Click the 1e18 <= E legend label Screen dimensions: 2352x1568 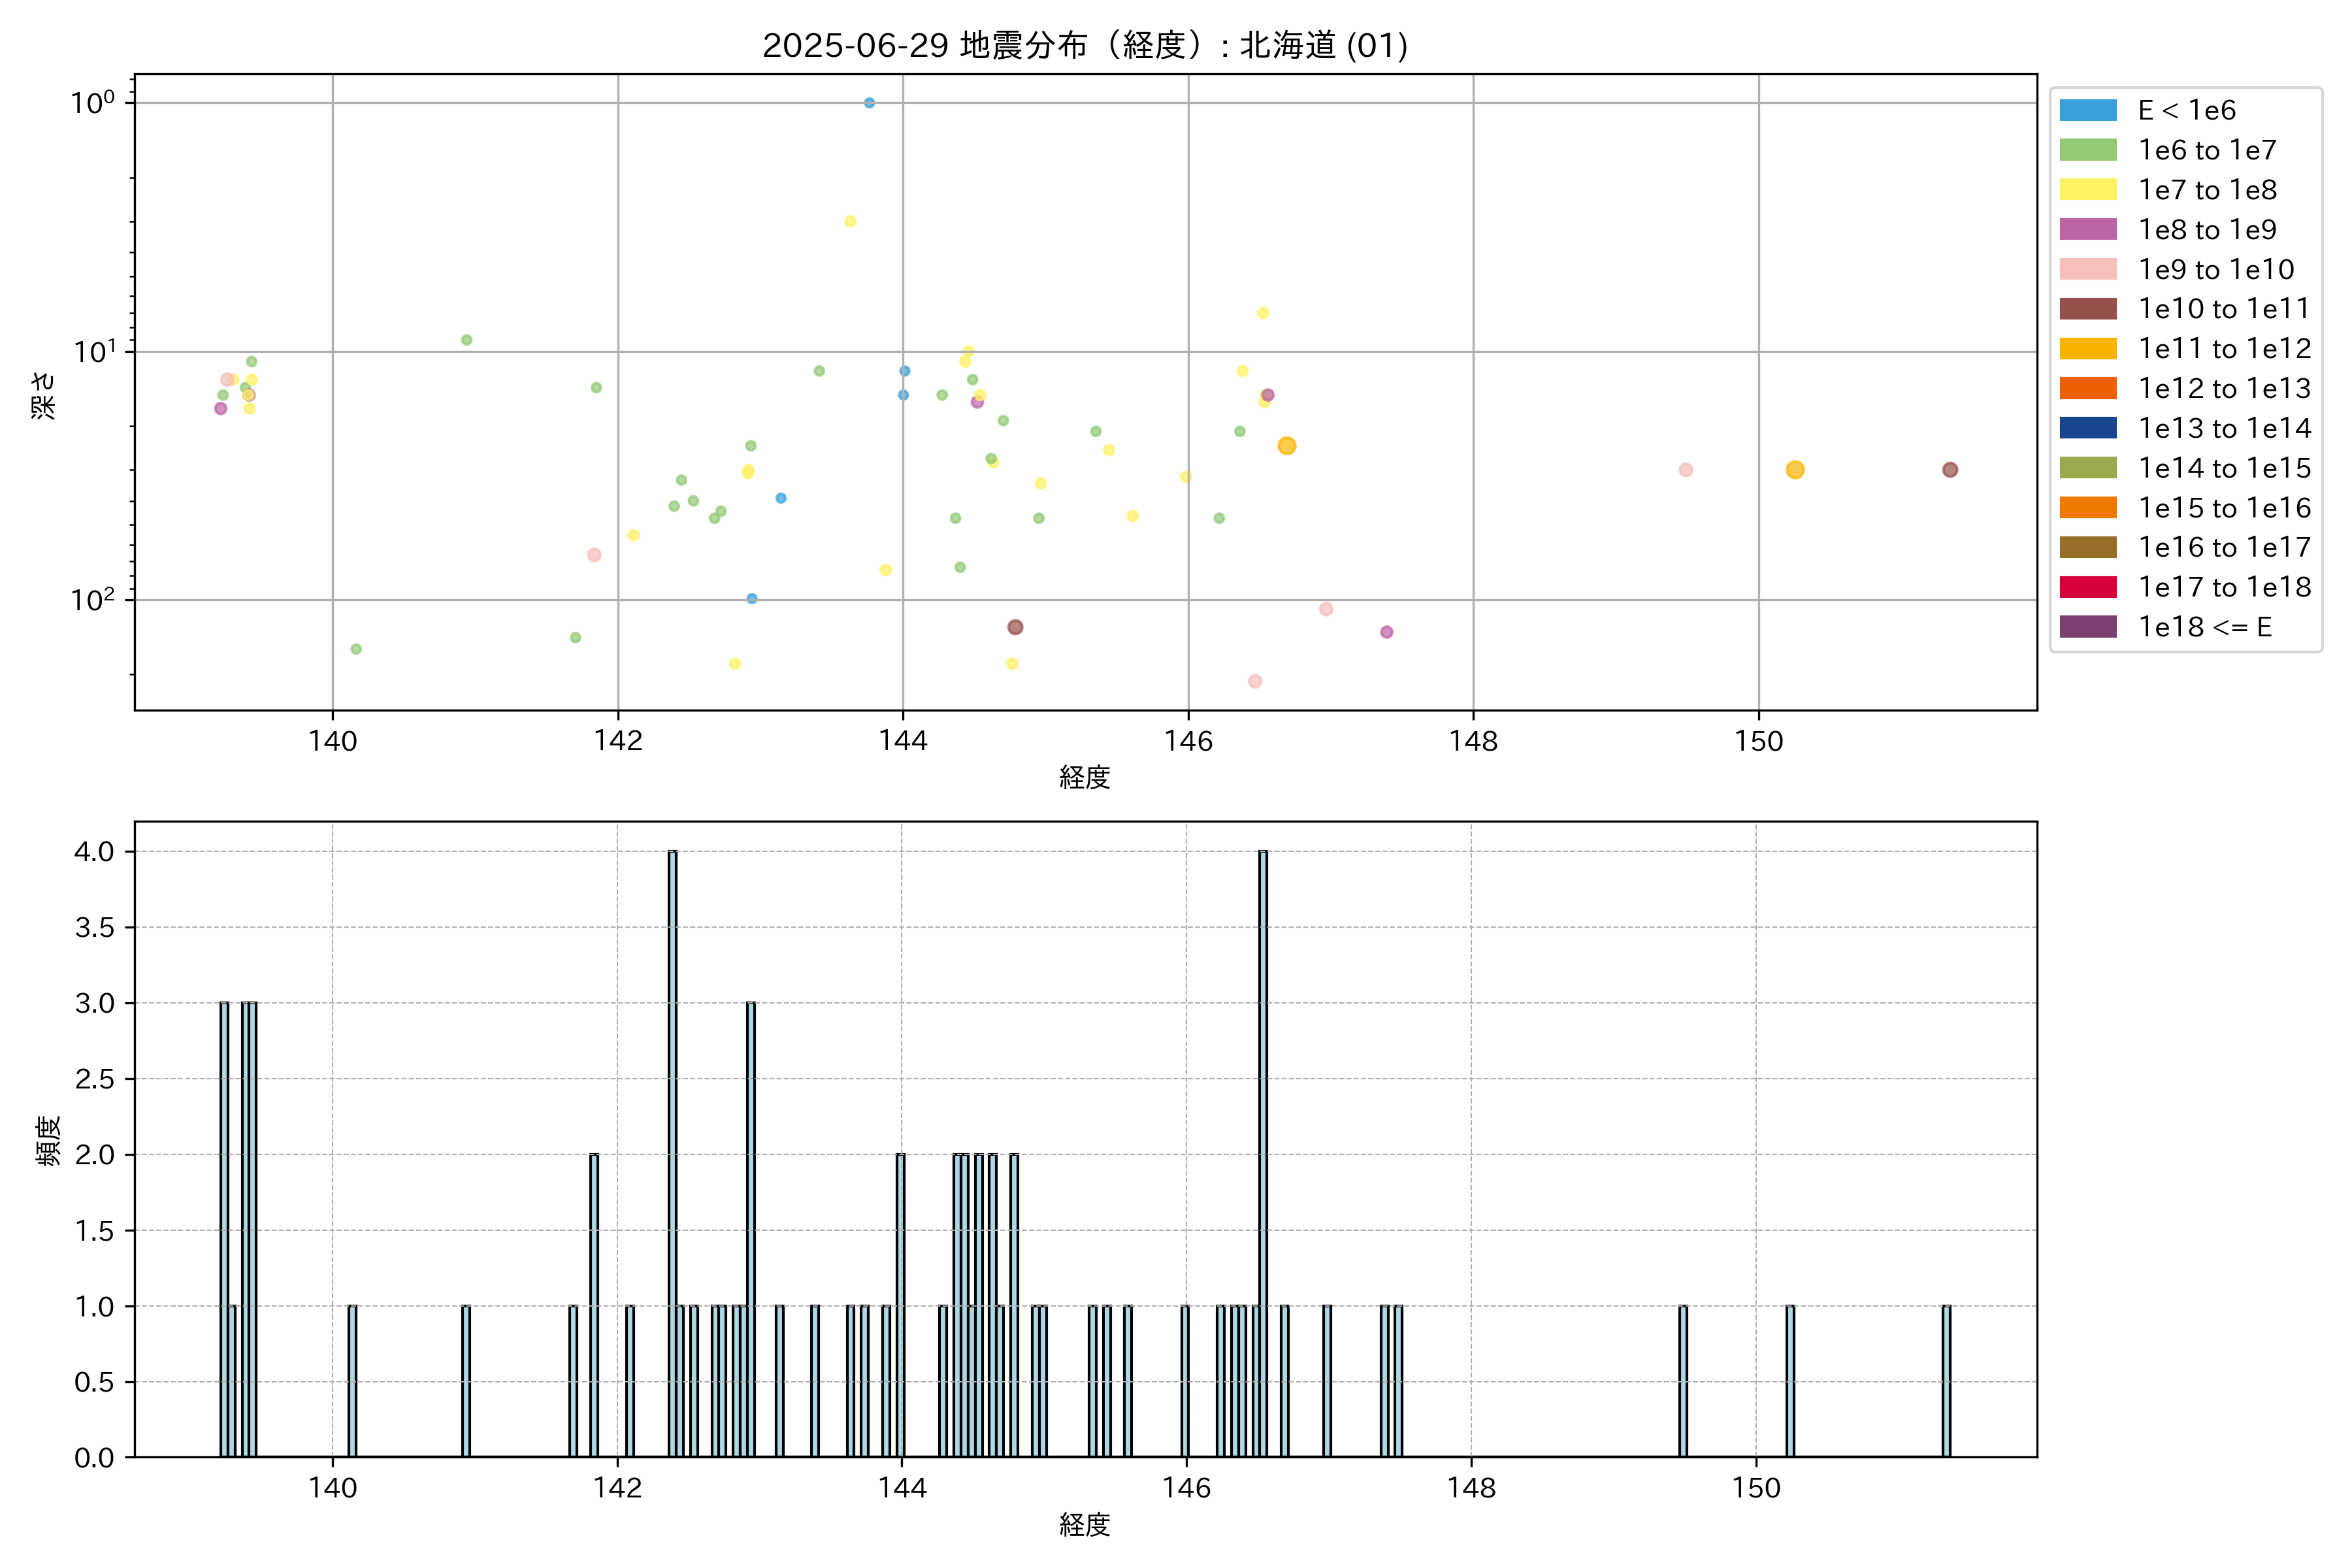tap(2204, 627)
